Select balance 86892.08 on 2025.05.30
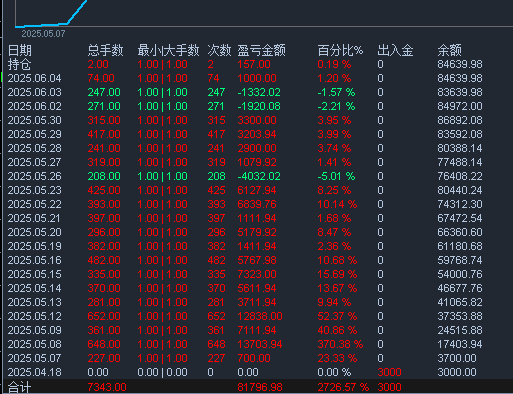This screenshot has height=394, width=513. point(460,120)
